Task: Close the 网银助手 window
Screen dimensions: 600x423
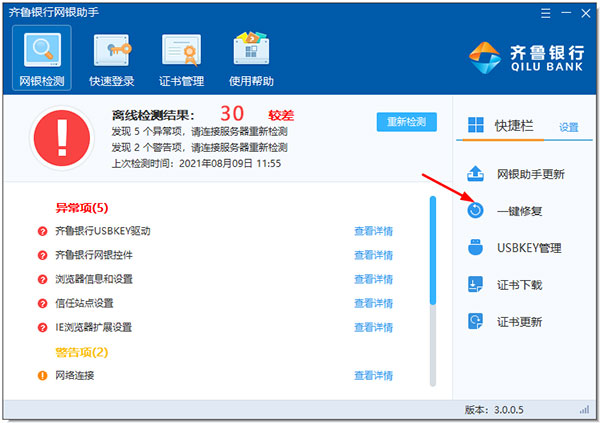Action: (585, 13)
